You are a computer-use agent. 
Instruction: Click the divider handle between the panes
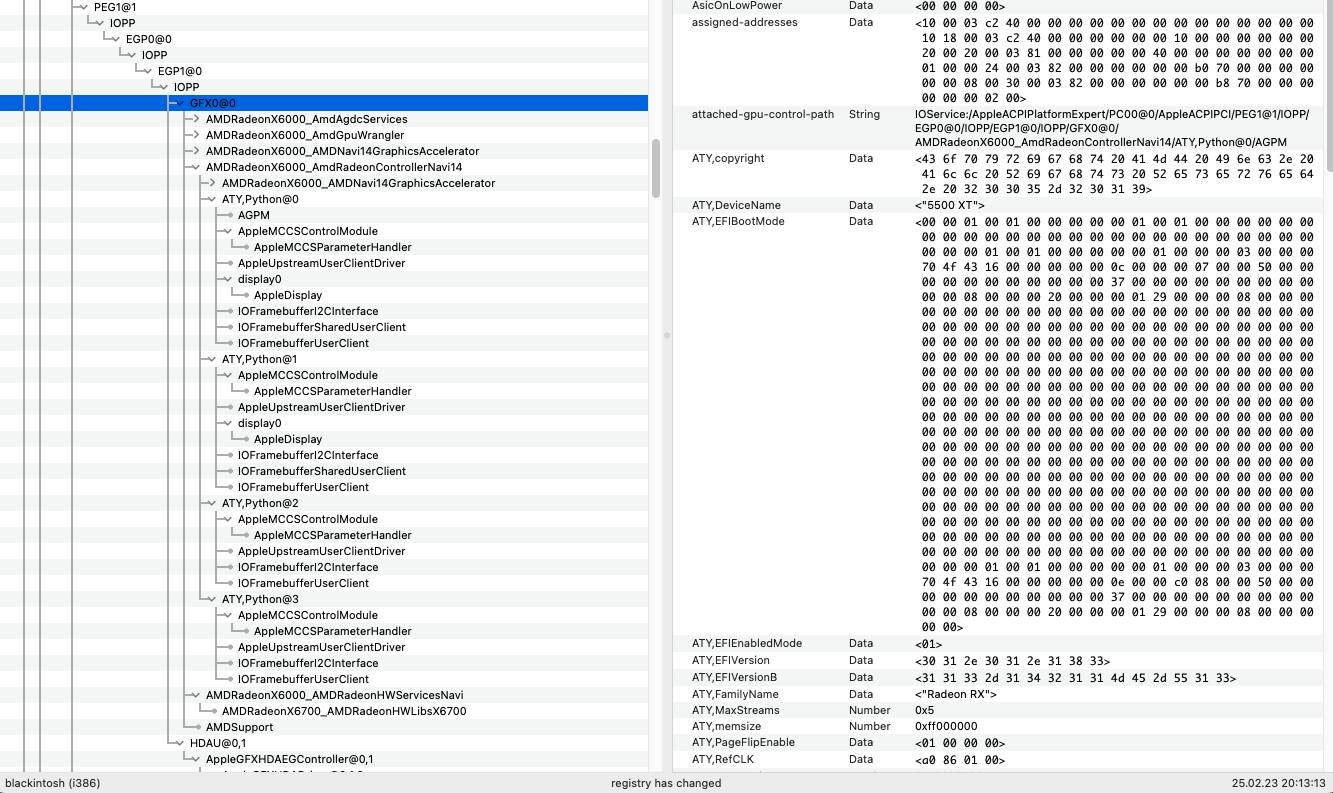(x=666, y=335)
